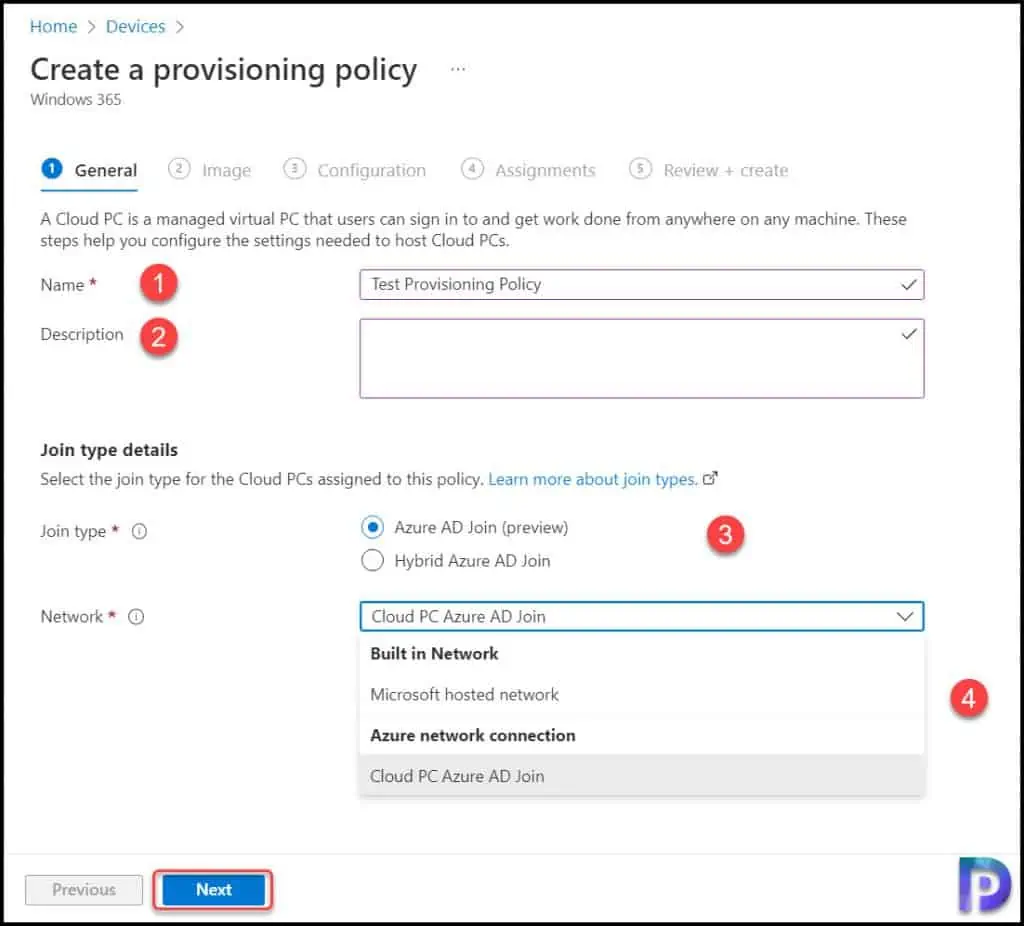The height and width of the screenshot is (926, 1024).
Task: Click the Join type info icon
Action: (x=139, y=532)
